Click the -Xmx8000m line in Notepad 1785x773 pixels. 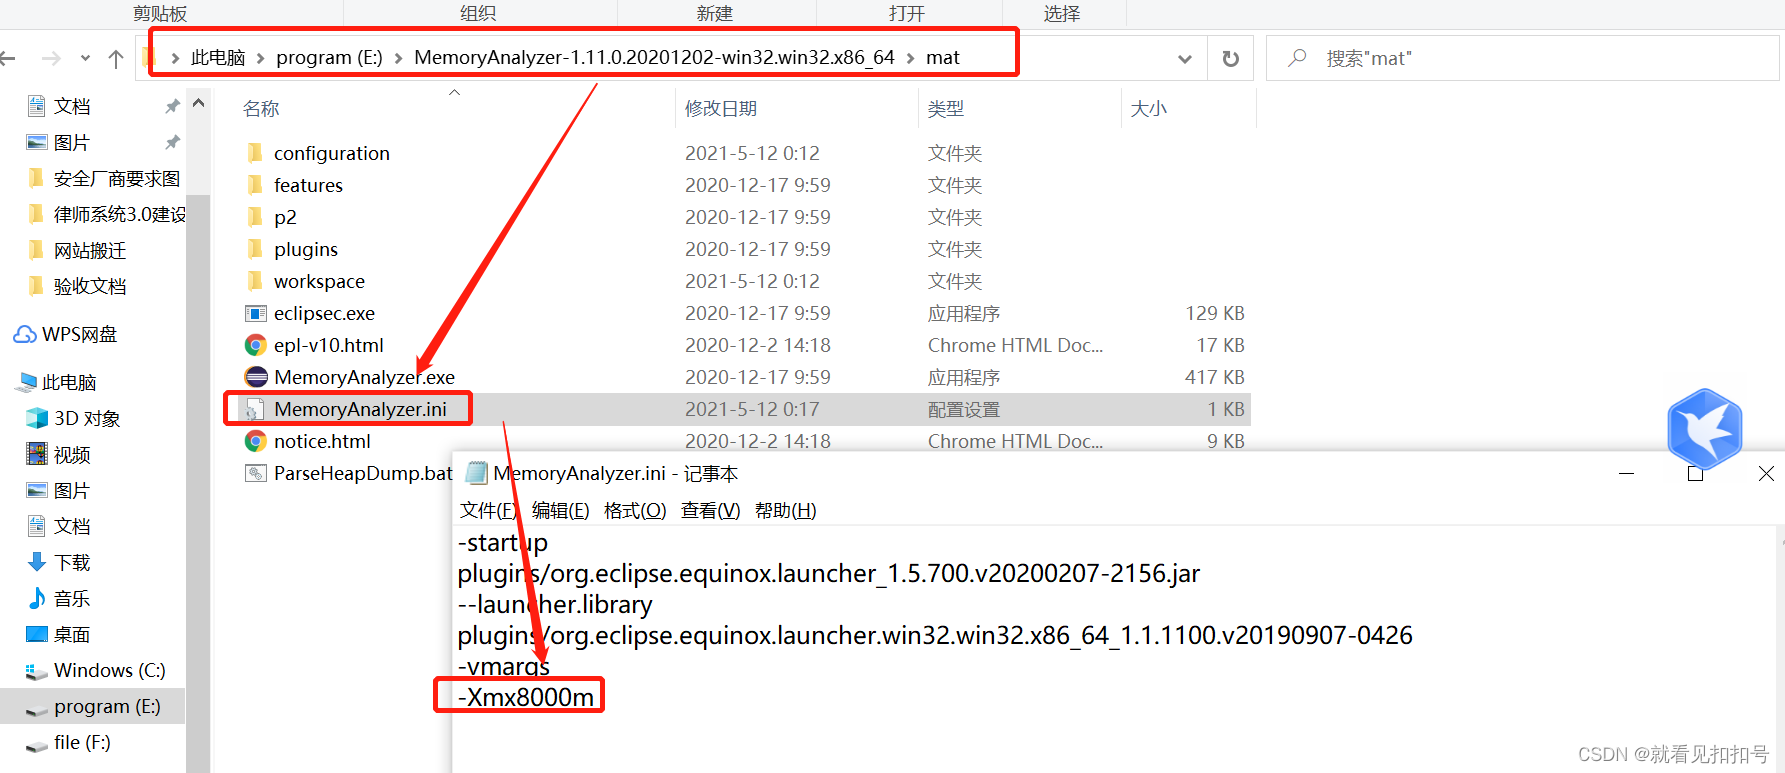pyautogui.click(x=526, y=697)
